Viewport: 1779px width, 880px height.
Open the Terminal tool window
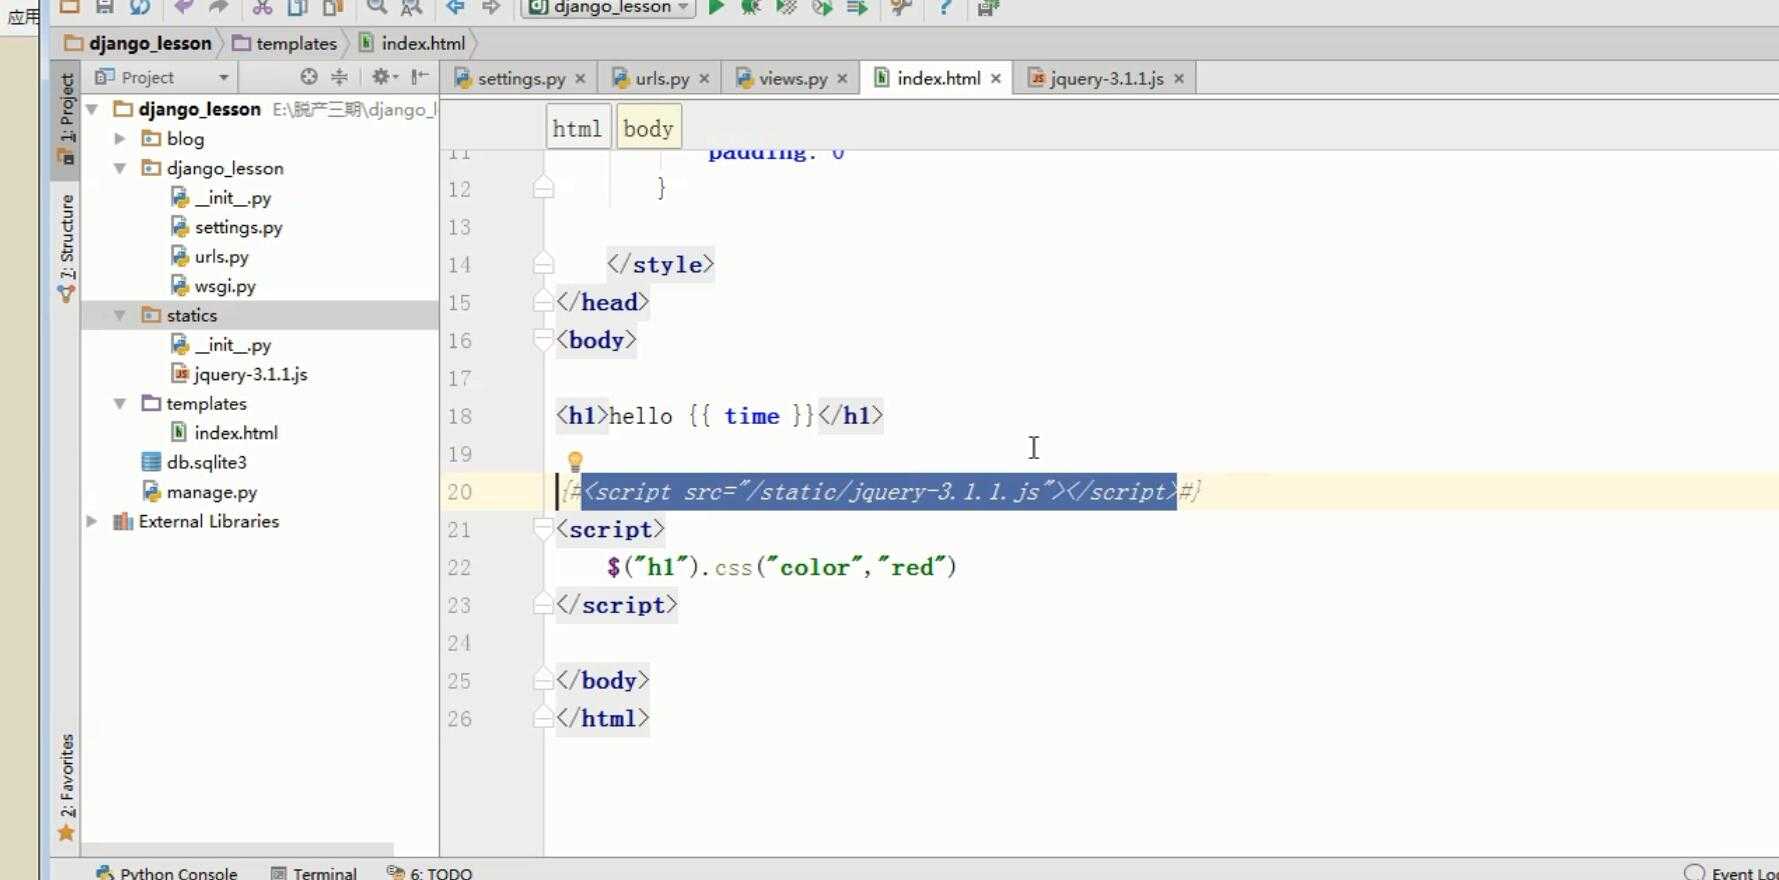(313, 872)
